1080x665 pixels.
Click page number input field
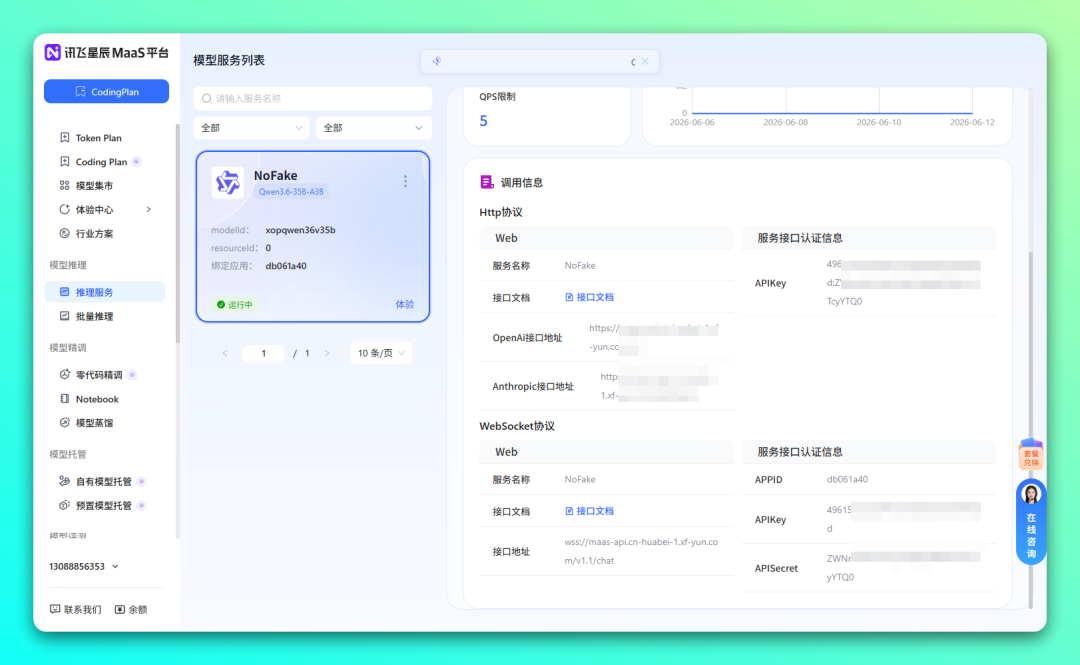(x=264, y=354)
